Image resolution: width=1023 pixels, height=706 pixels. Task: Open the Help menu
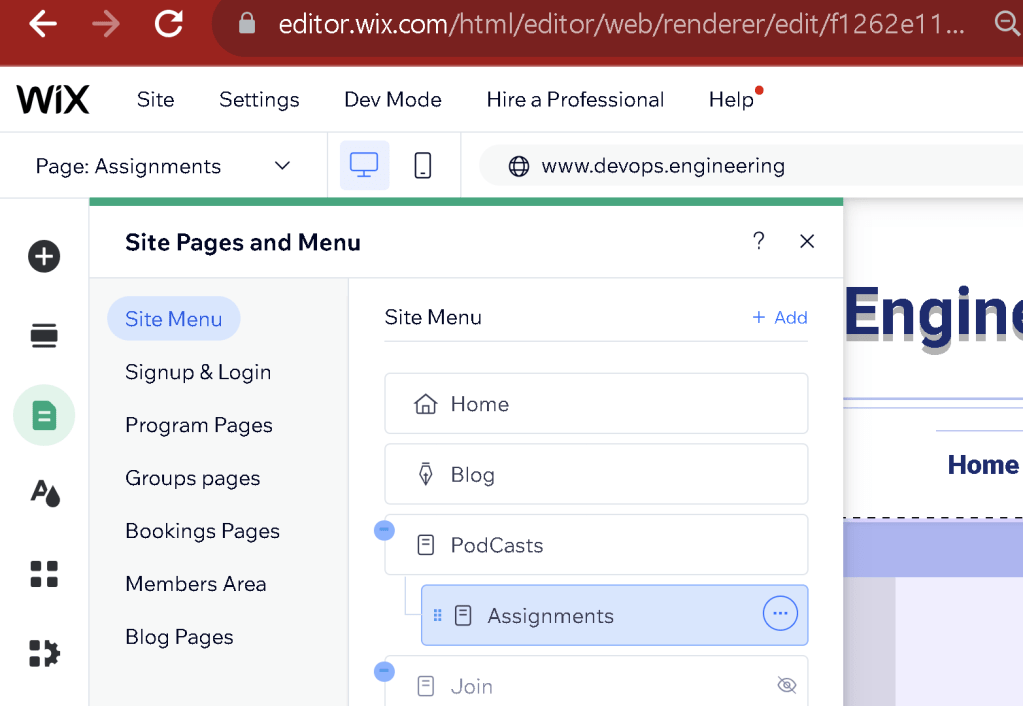coord(731,99)
